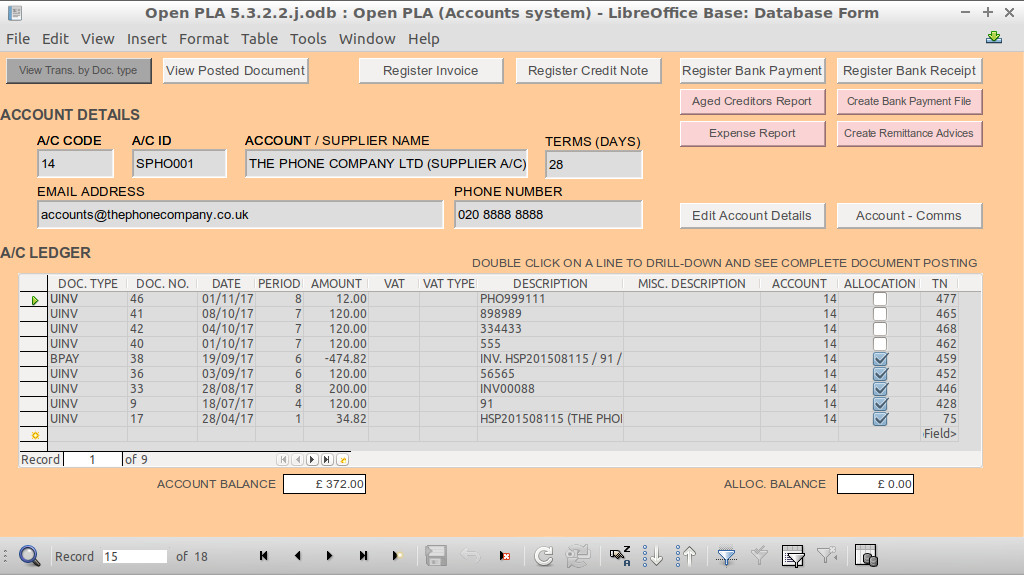Click the Email Address input field
The height and width of the screenshot is (576, 1024).
pyautogui.click(x=240, y=215)
